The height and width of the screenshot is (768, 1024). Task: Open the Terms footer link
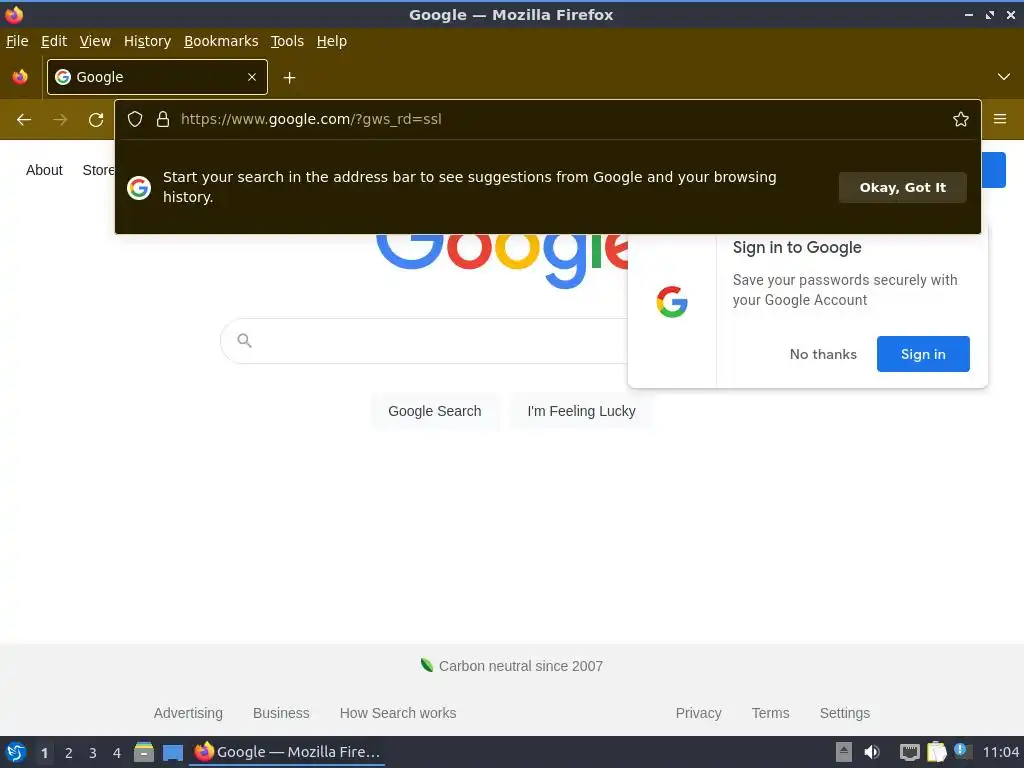coord(770,713)
